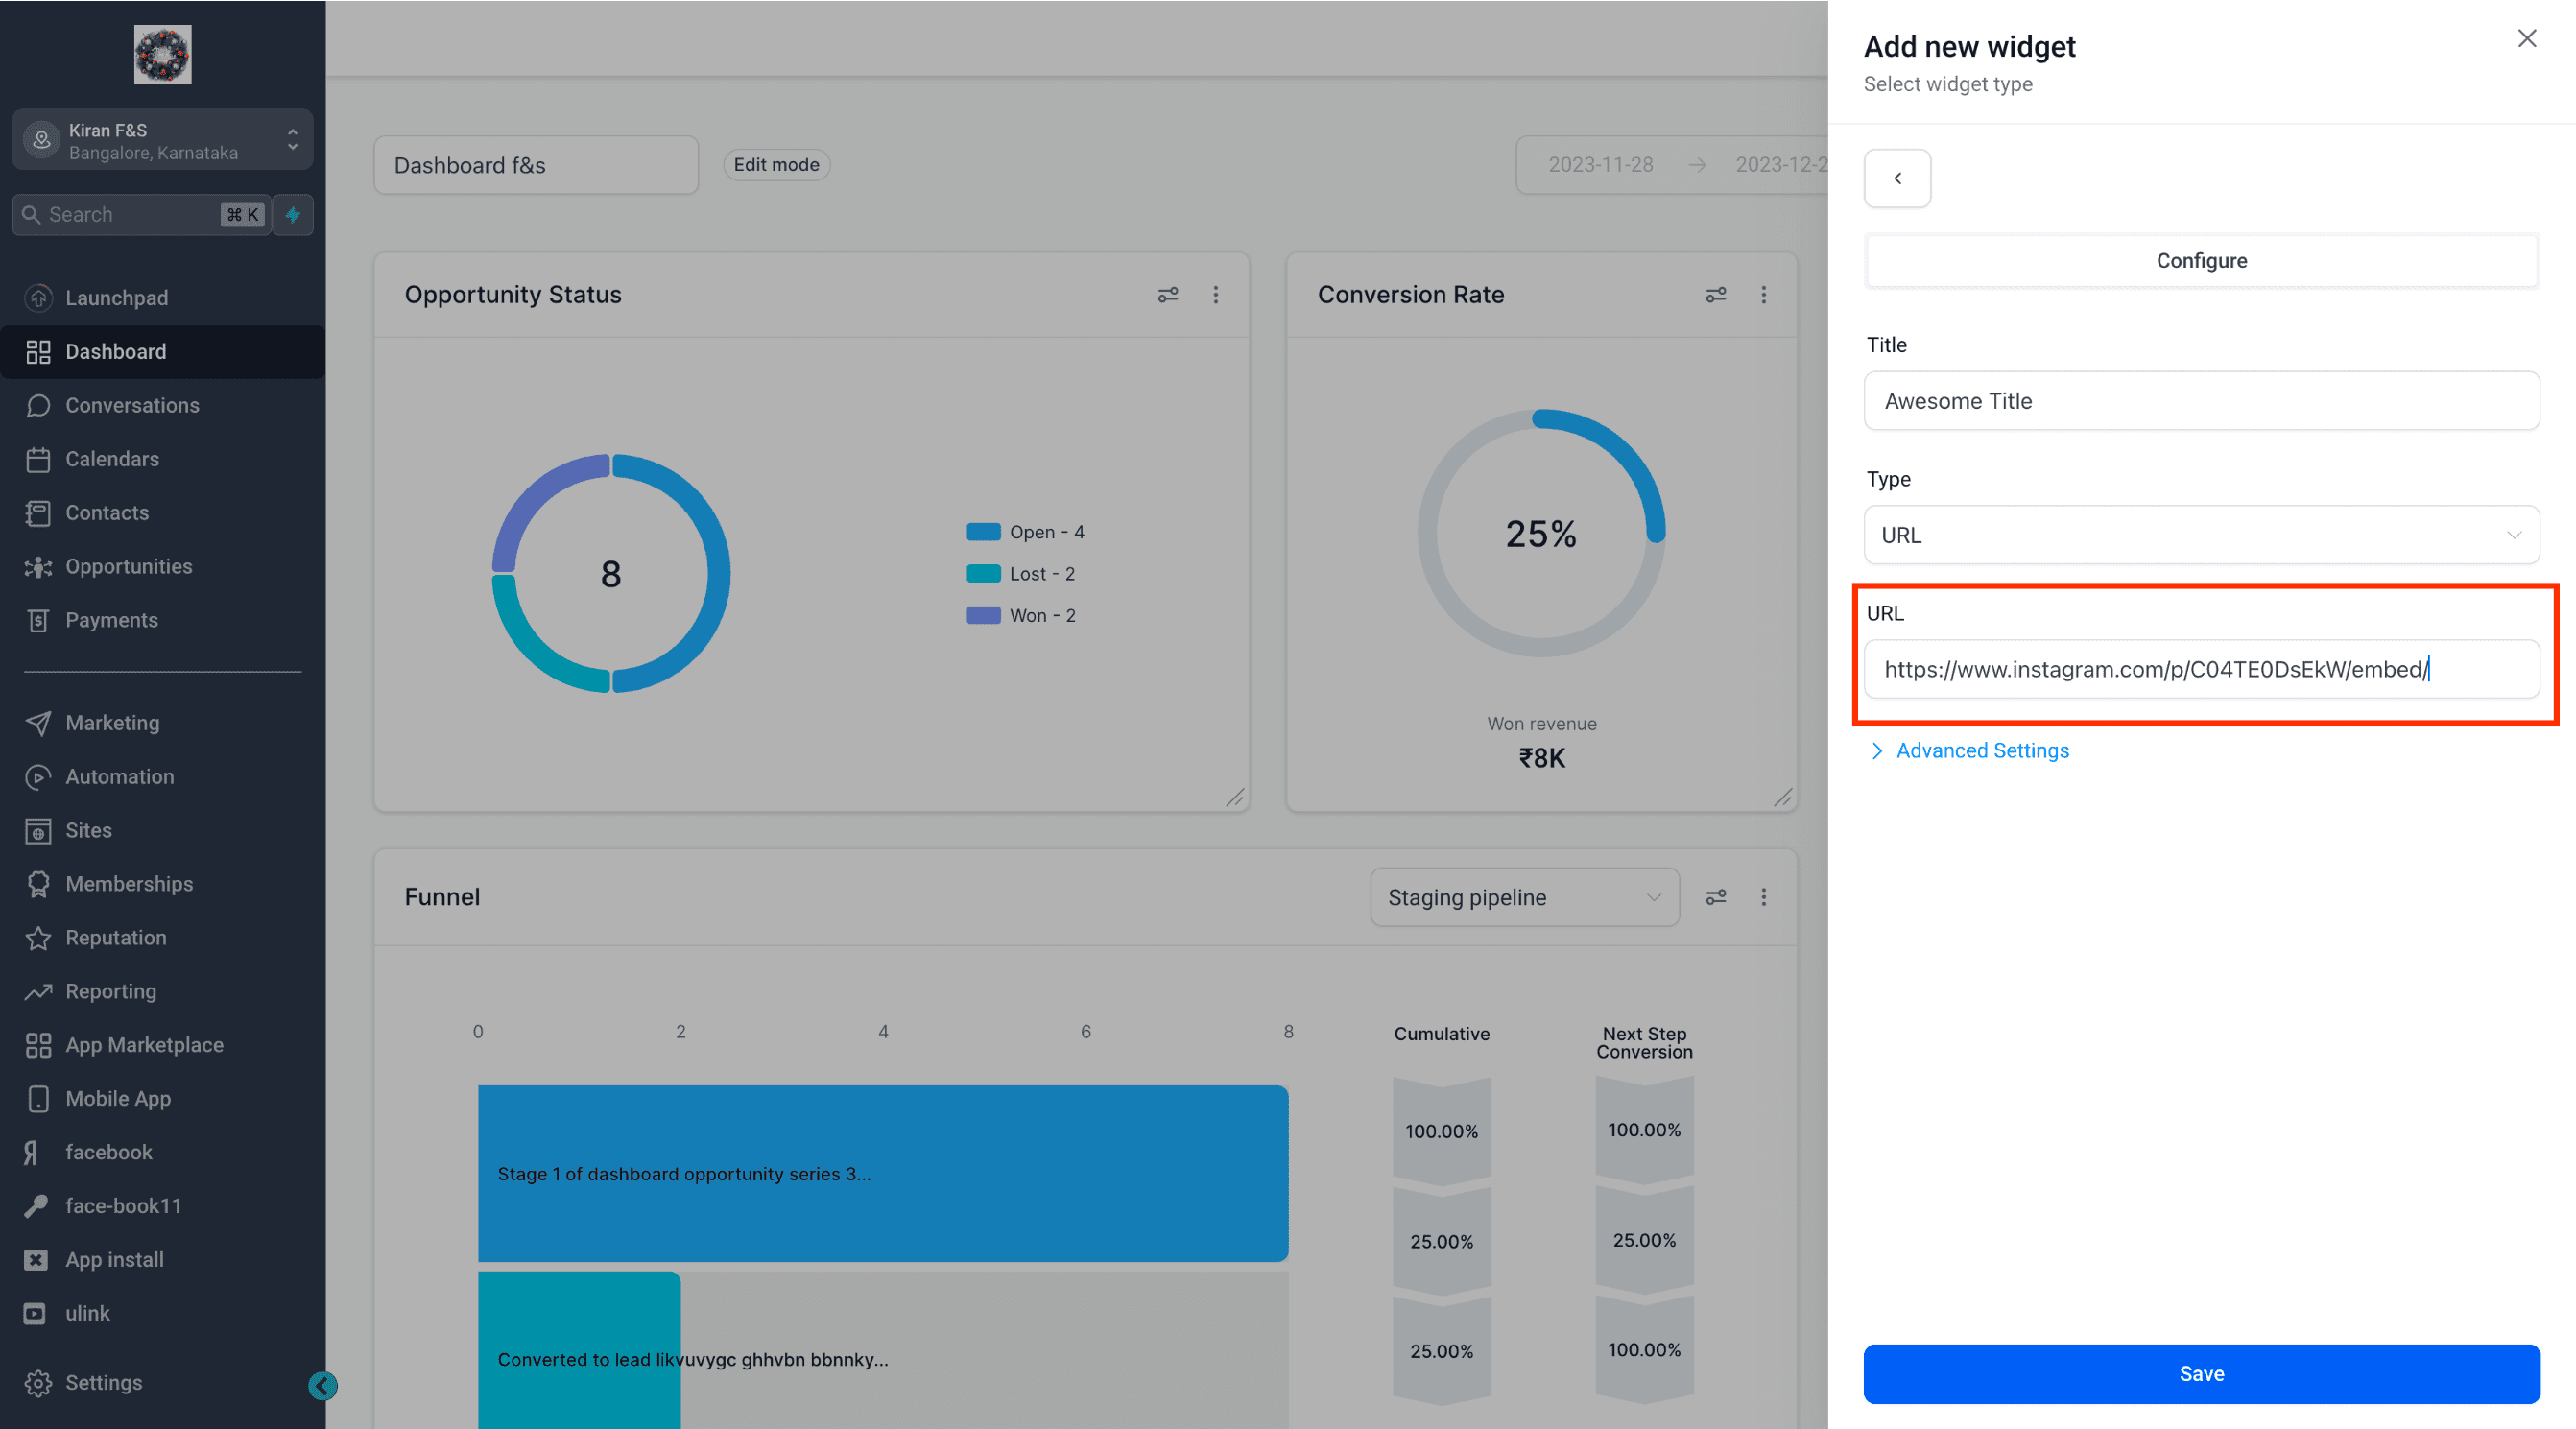2576x1429 pixels.
Task: Click the App install icon
Action: [x=36, y=1260]
